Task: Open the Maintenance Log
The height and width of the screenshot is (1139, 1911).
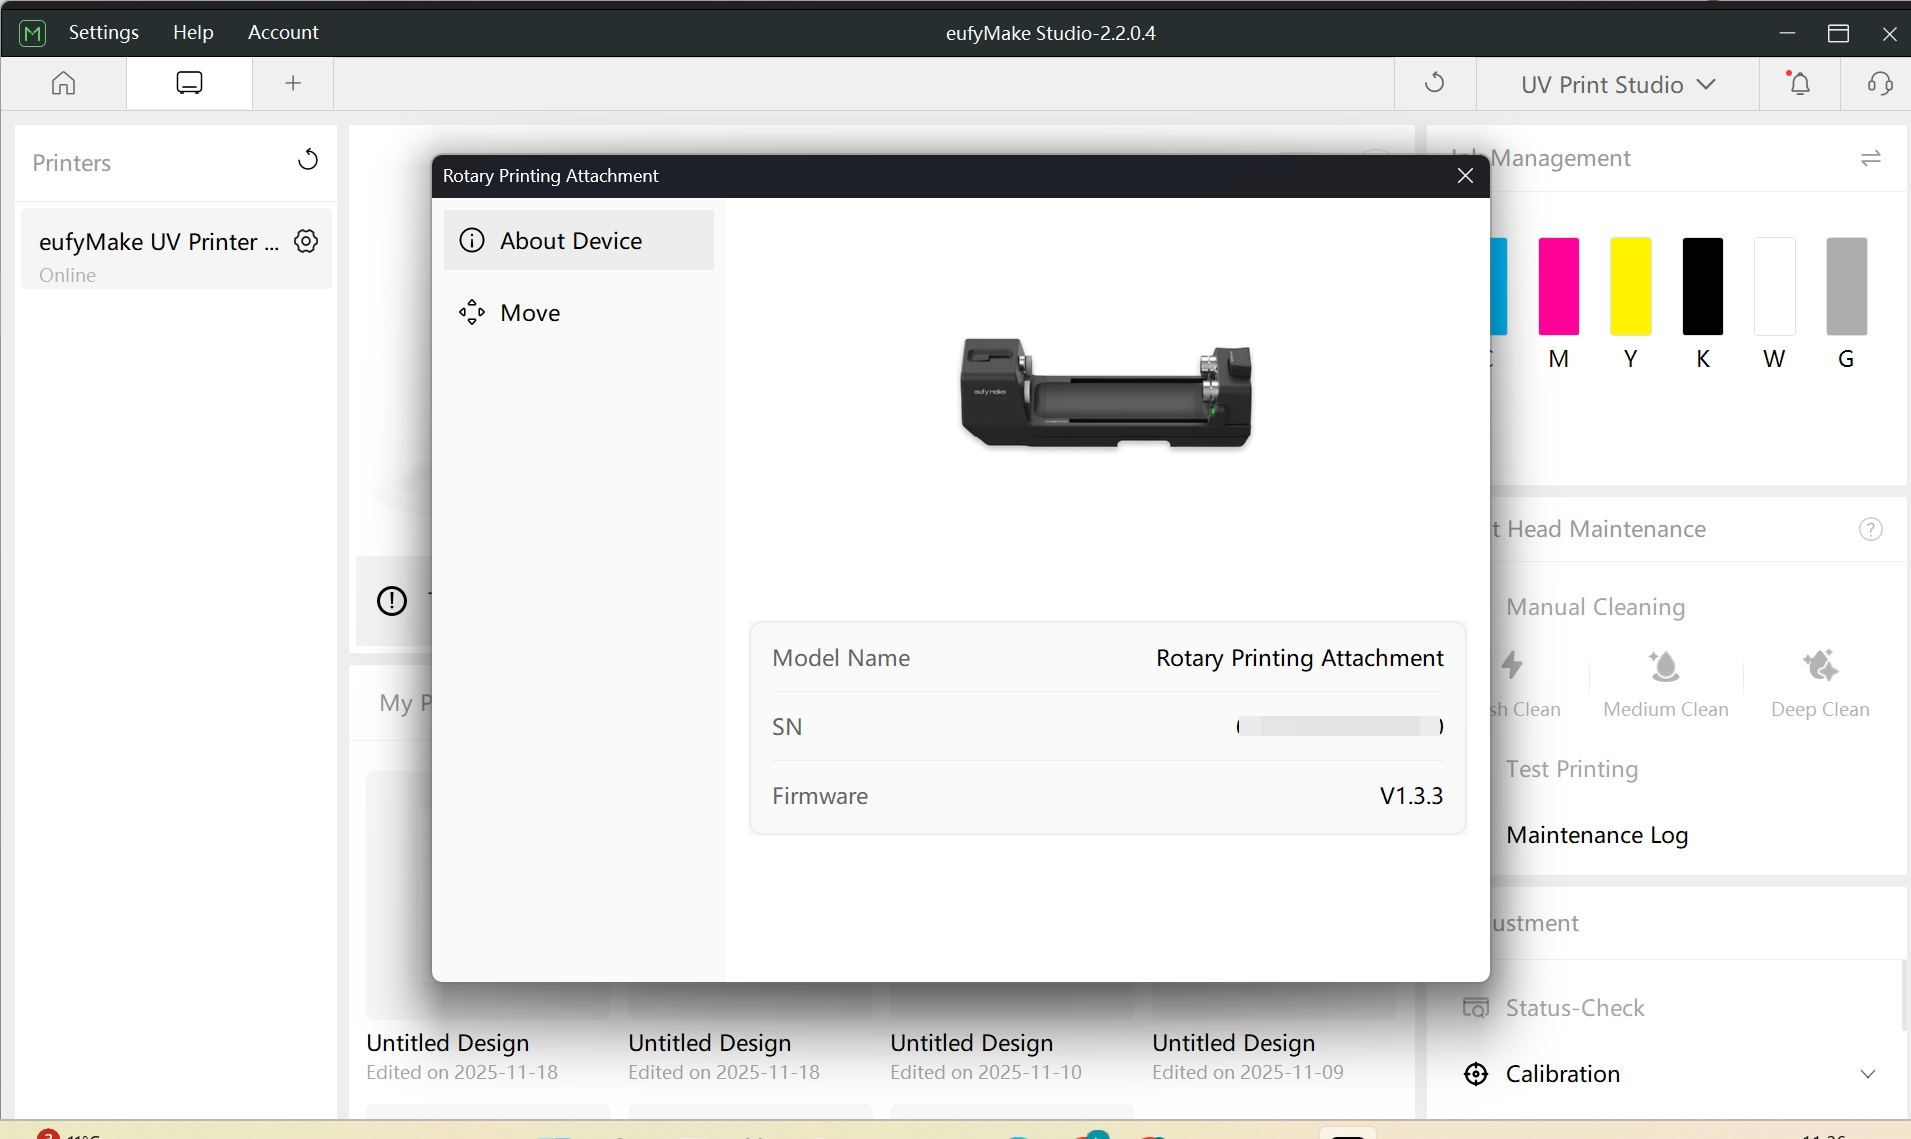Action: point(1597,835)
